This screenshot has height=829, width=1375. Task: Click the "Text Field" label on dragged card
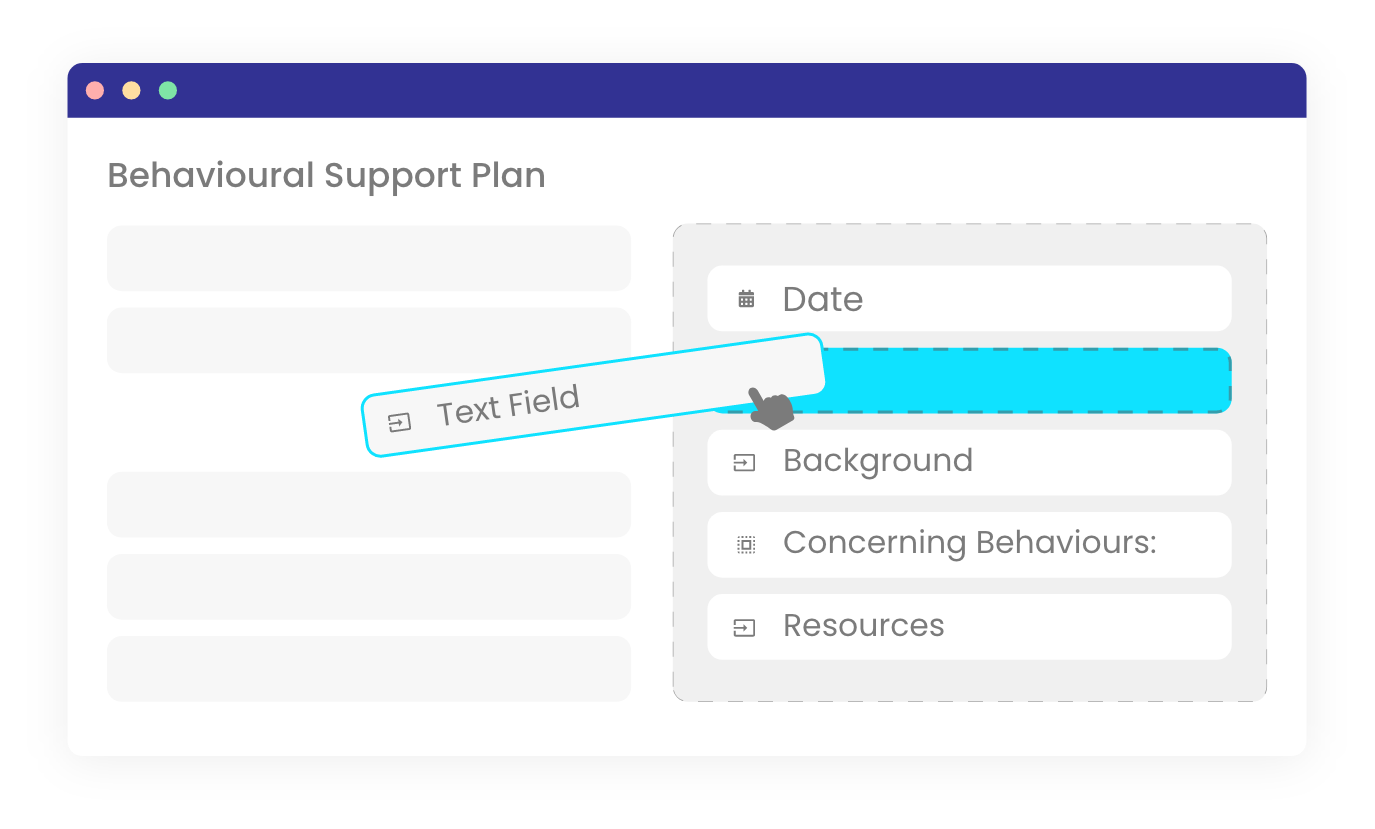(508, 405)
